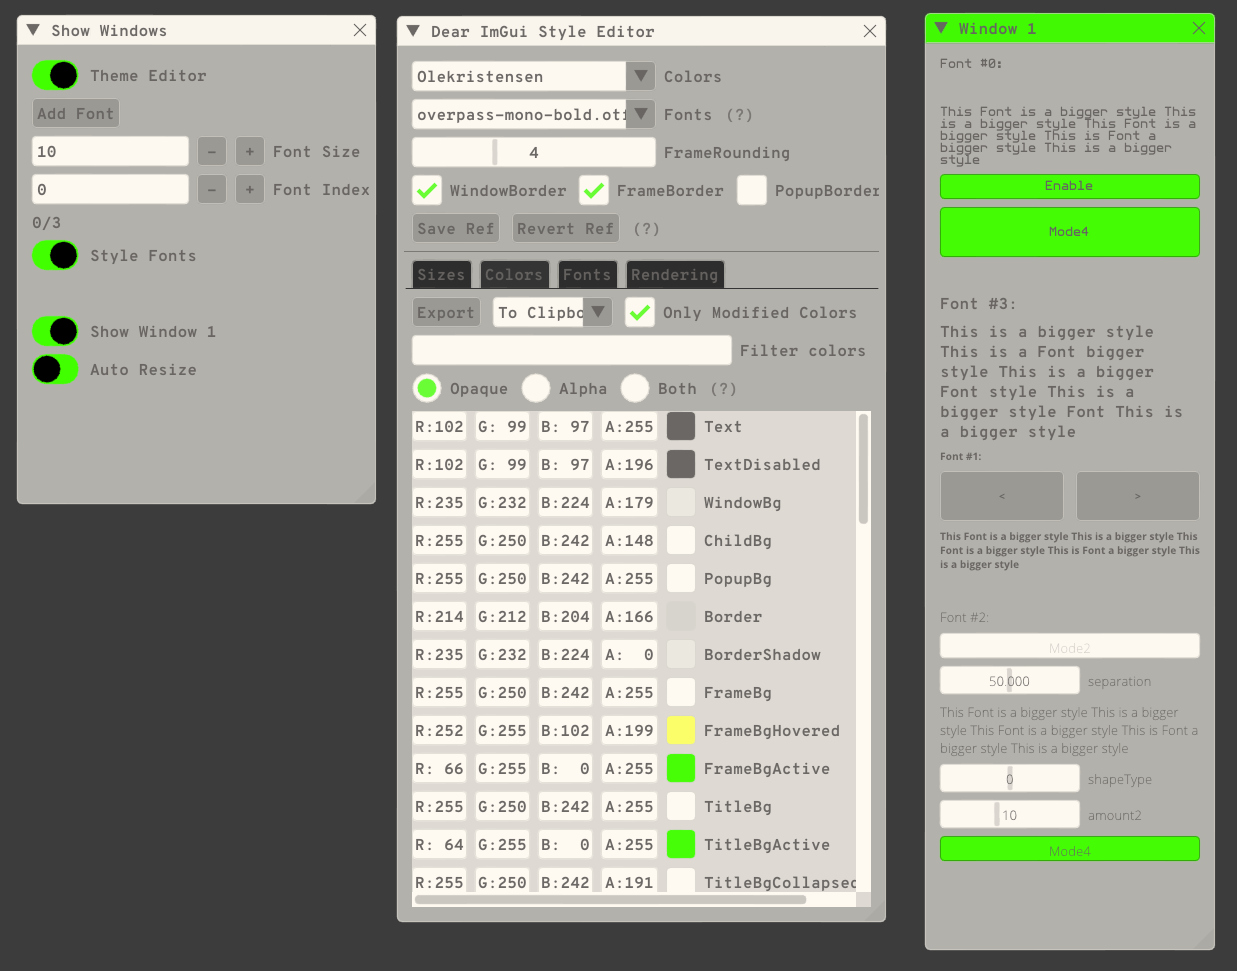Click the bottom green Mode4 button

pyautogui.click(x=1070, y=849)
